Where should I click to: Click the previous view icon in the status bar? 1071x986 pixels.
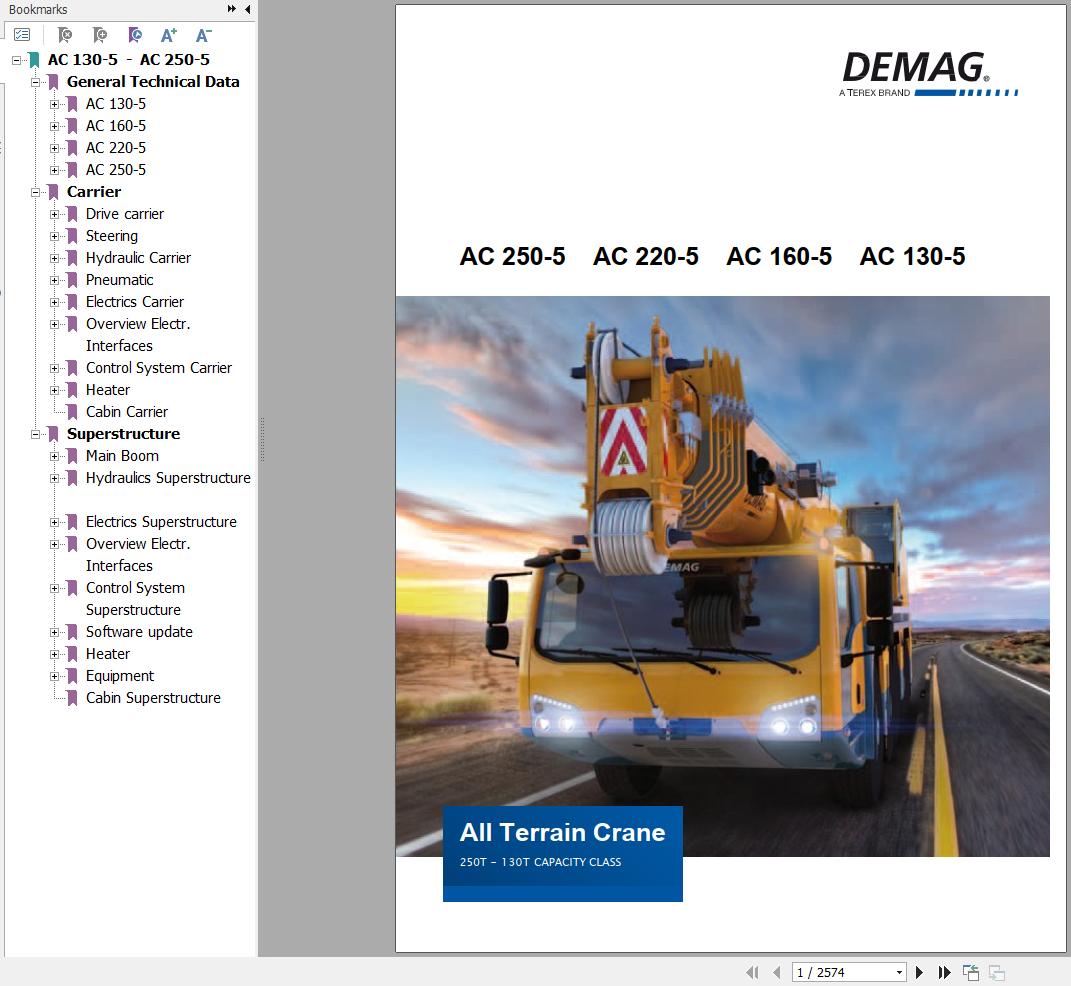click(970, 972)
